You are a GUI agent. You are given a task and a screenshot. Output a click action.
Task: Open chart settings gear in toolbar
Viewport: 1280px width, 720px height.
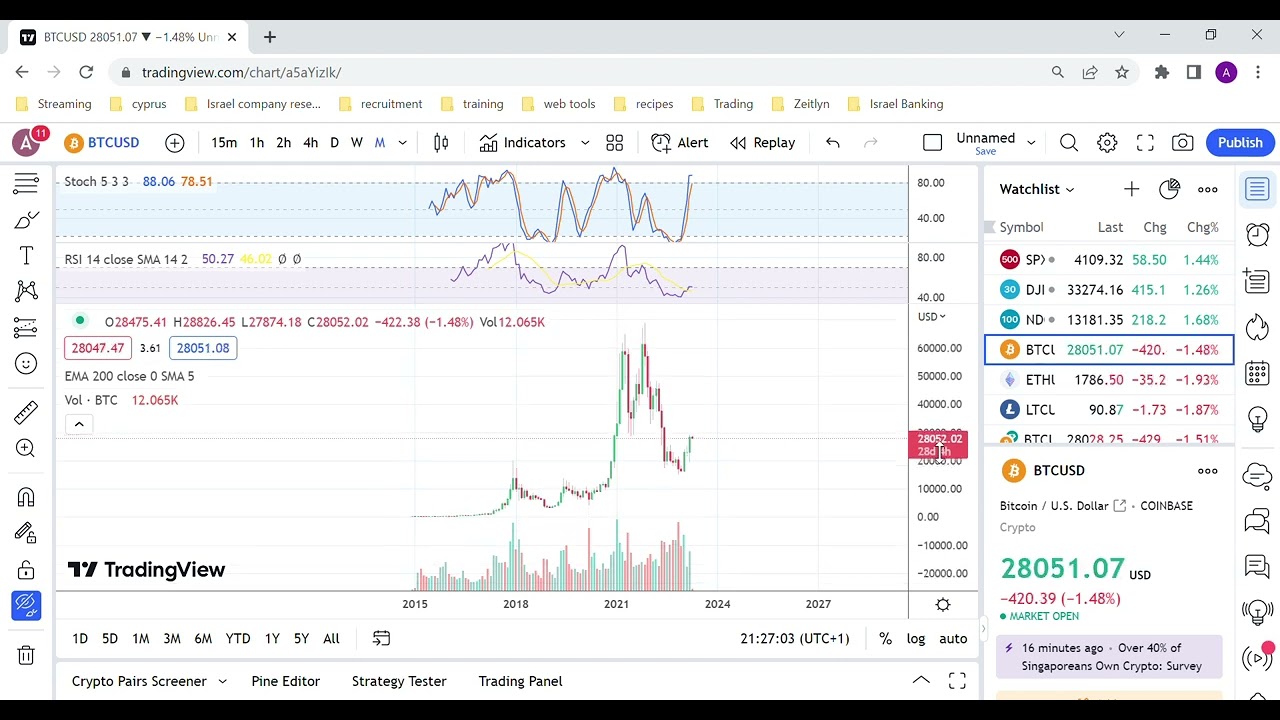1107,143
